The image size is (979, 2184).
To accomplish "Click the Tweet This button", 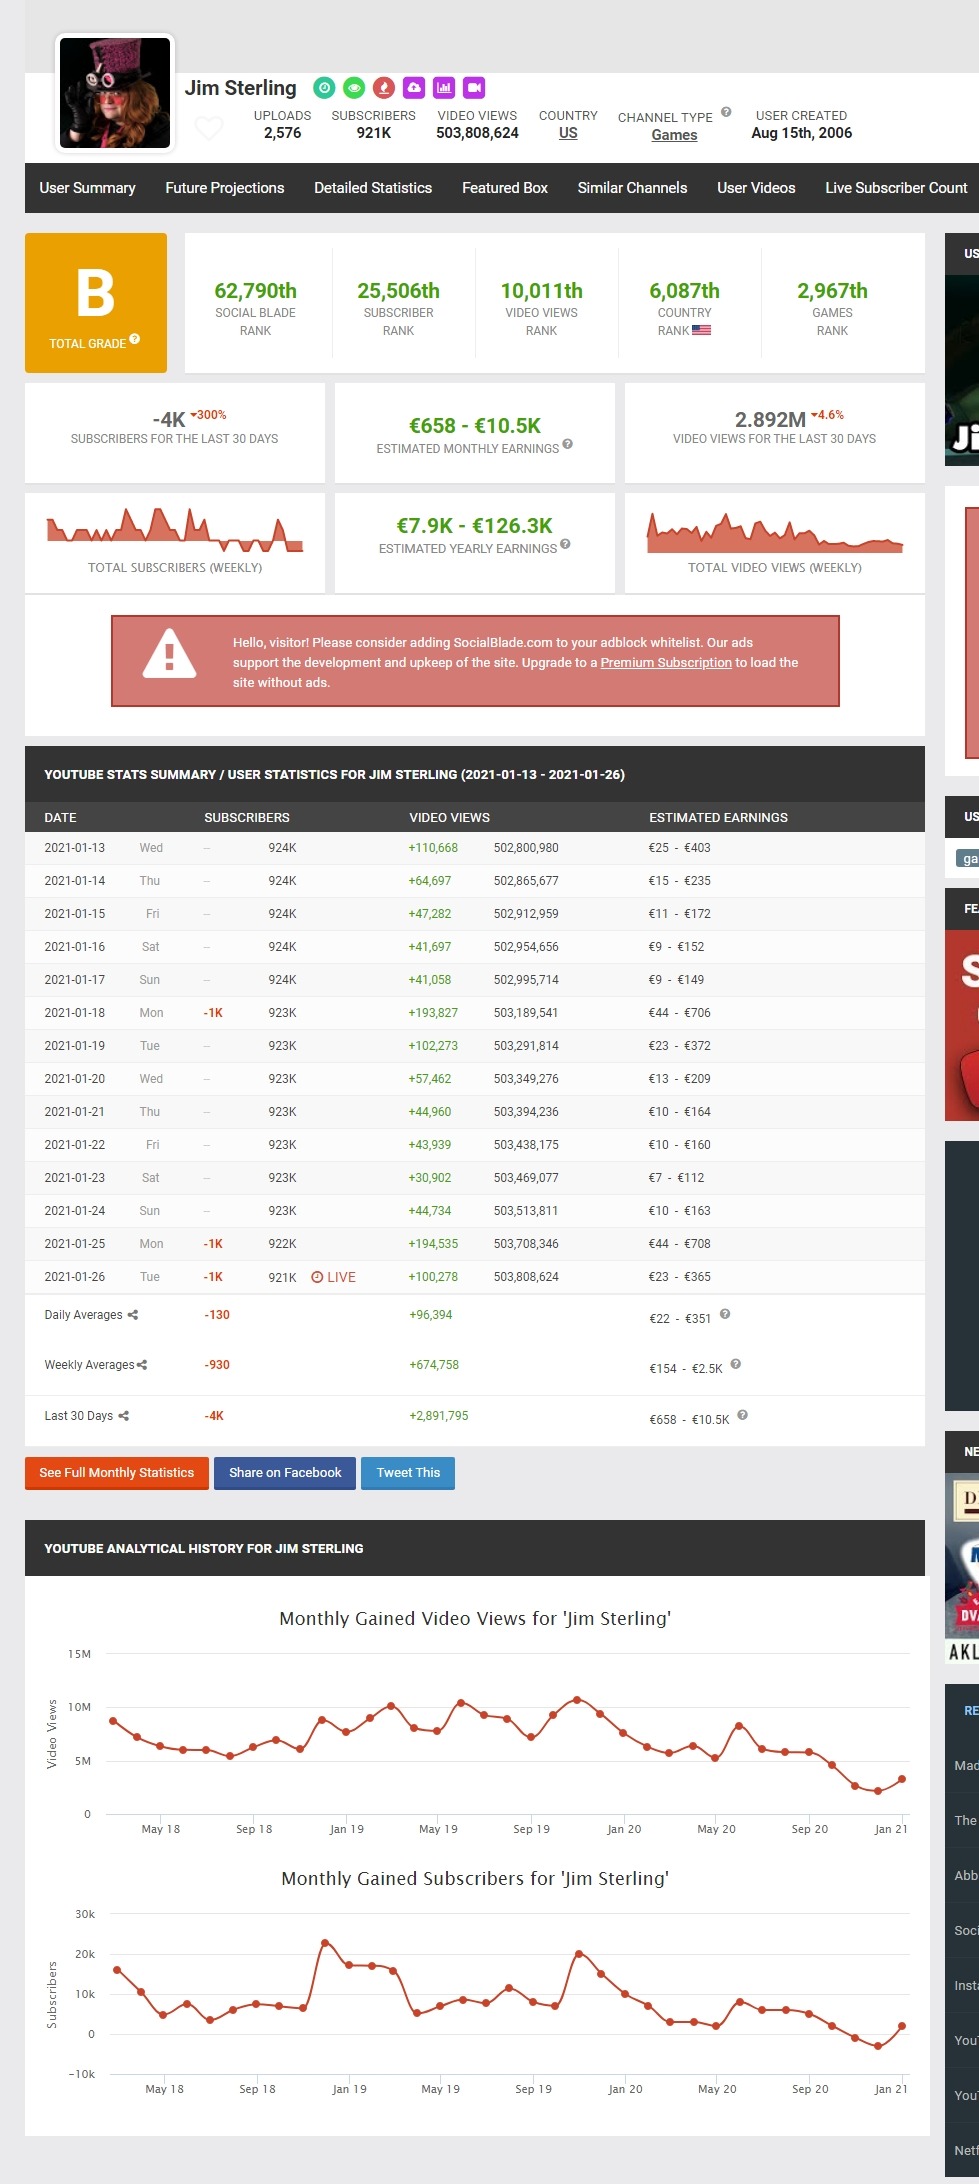I will (x=408, y=1473).
